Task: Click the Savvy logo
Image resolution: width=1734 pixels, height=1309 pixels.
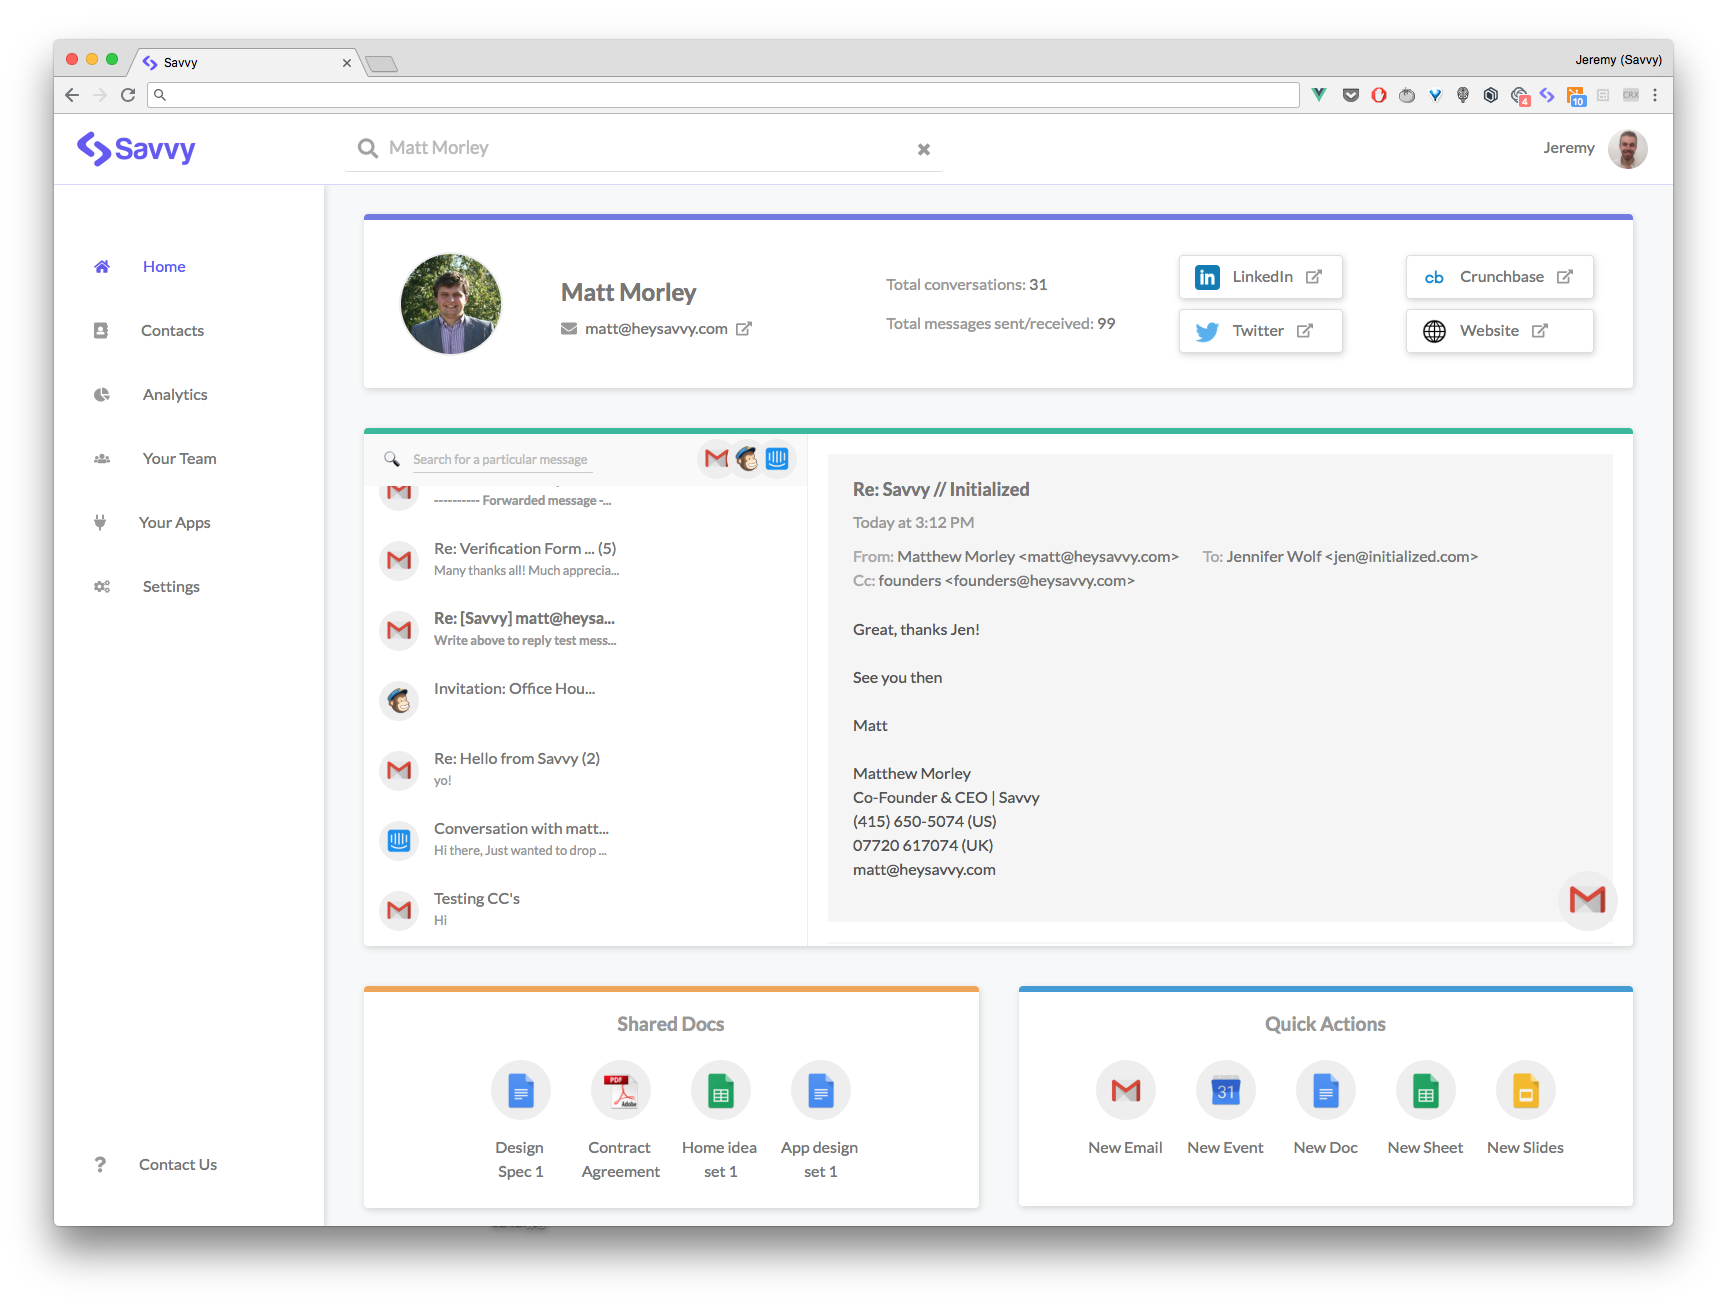Action: click(136, 149)
